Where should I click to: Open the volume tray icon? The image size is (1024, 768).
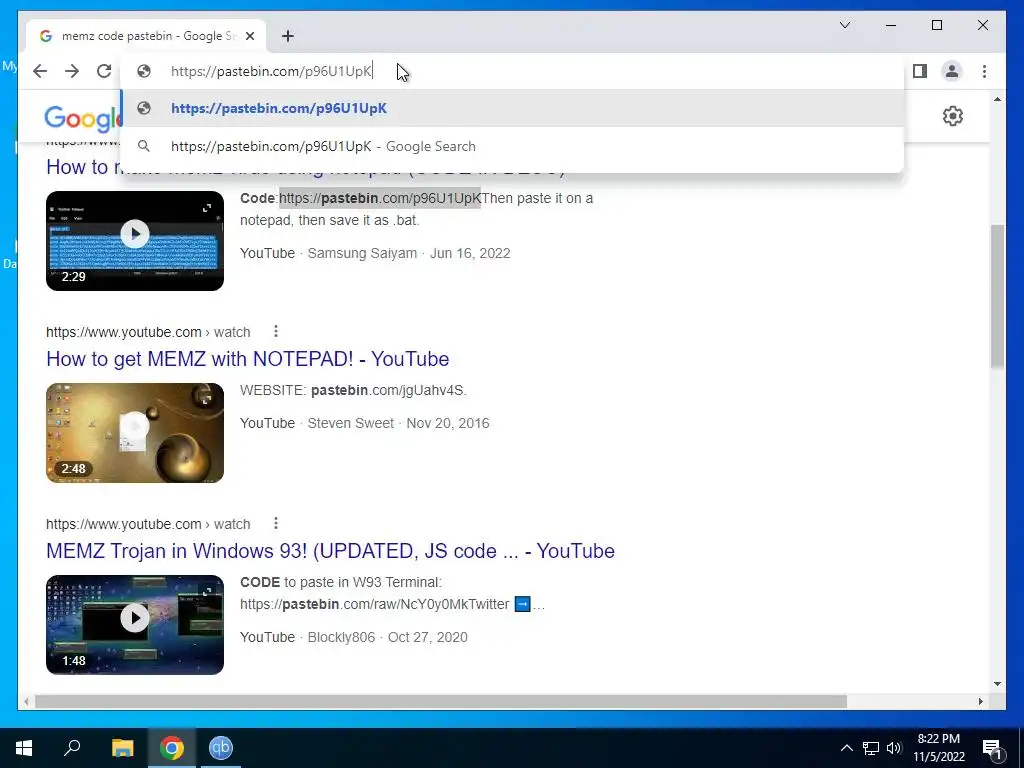click(894, 748)
